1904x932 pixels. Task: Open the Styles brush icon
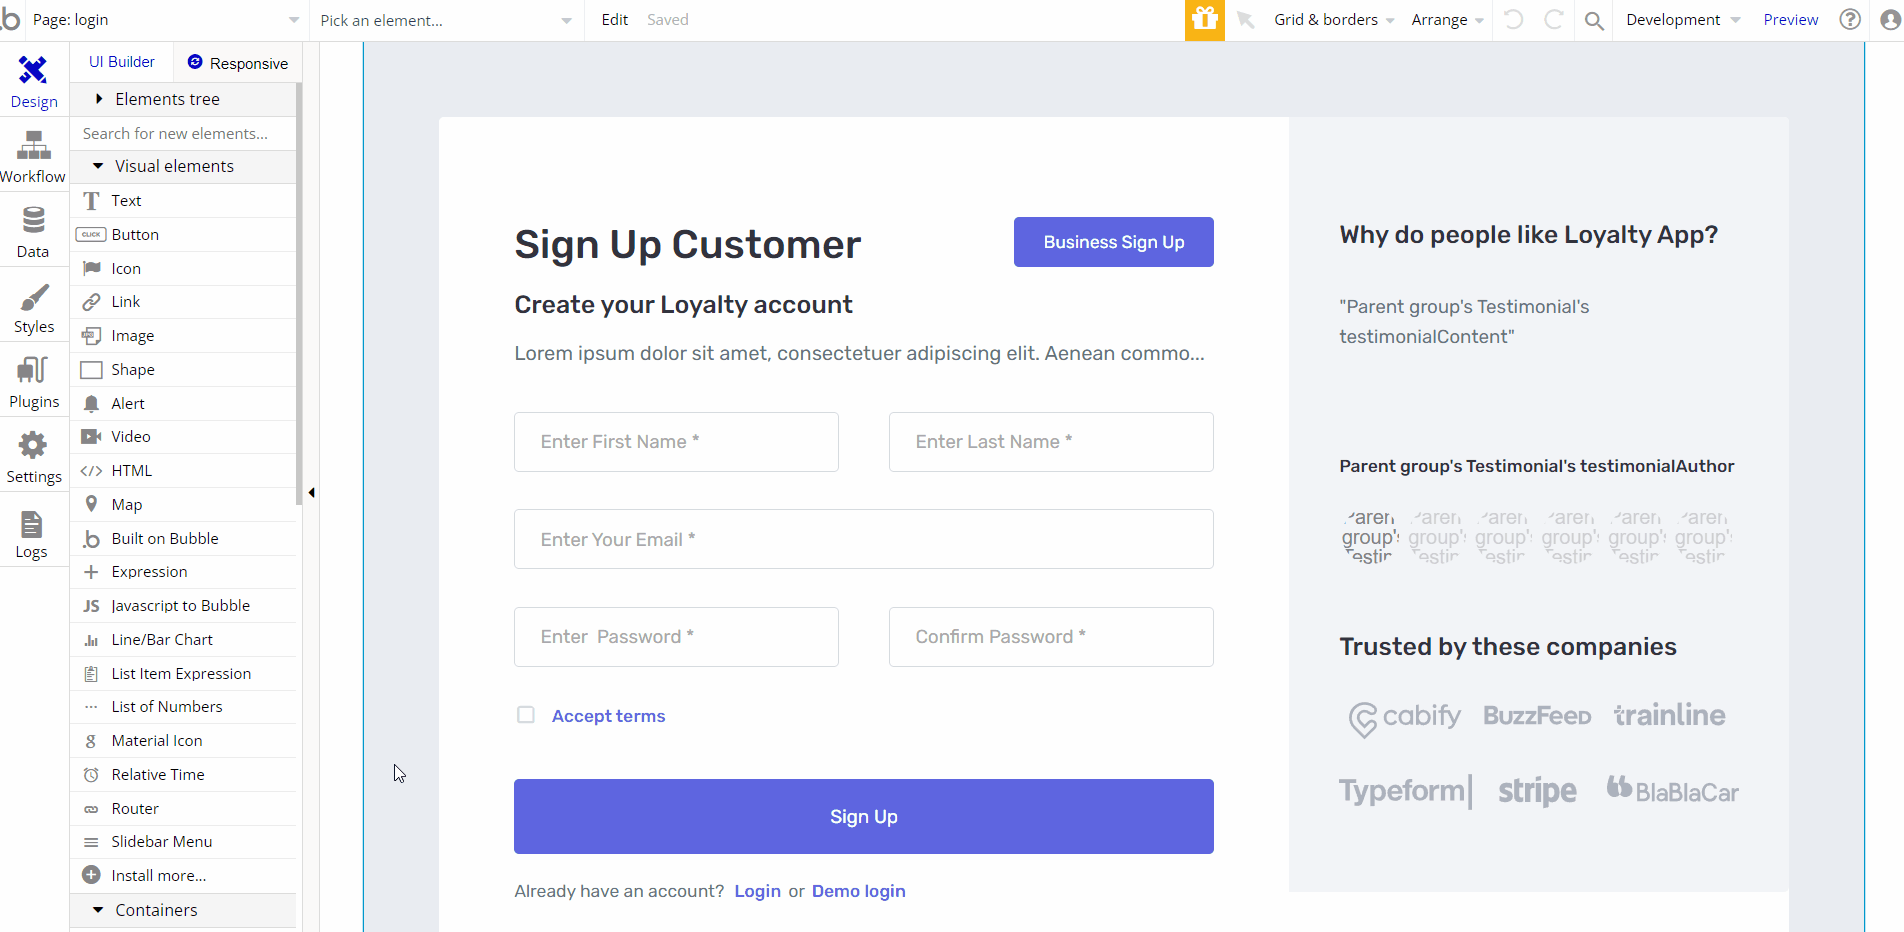click(34, 297)
